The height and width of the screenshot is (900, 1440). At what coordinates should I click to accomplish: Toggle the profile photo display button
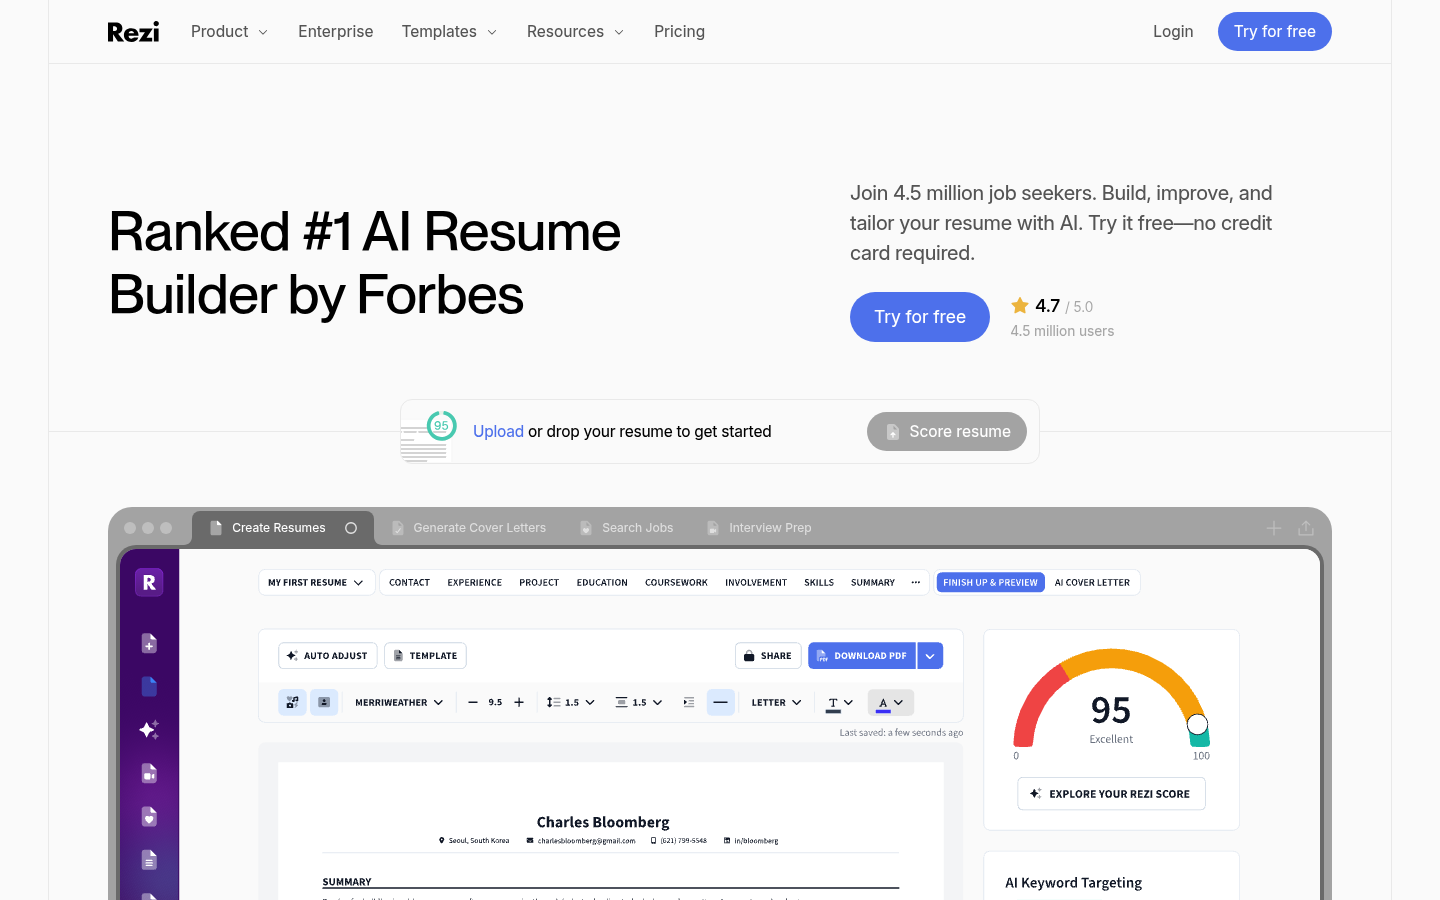324,703
